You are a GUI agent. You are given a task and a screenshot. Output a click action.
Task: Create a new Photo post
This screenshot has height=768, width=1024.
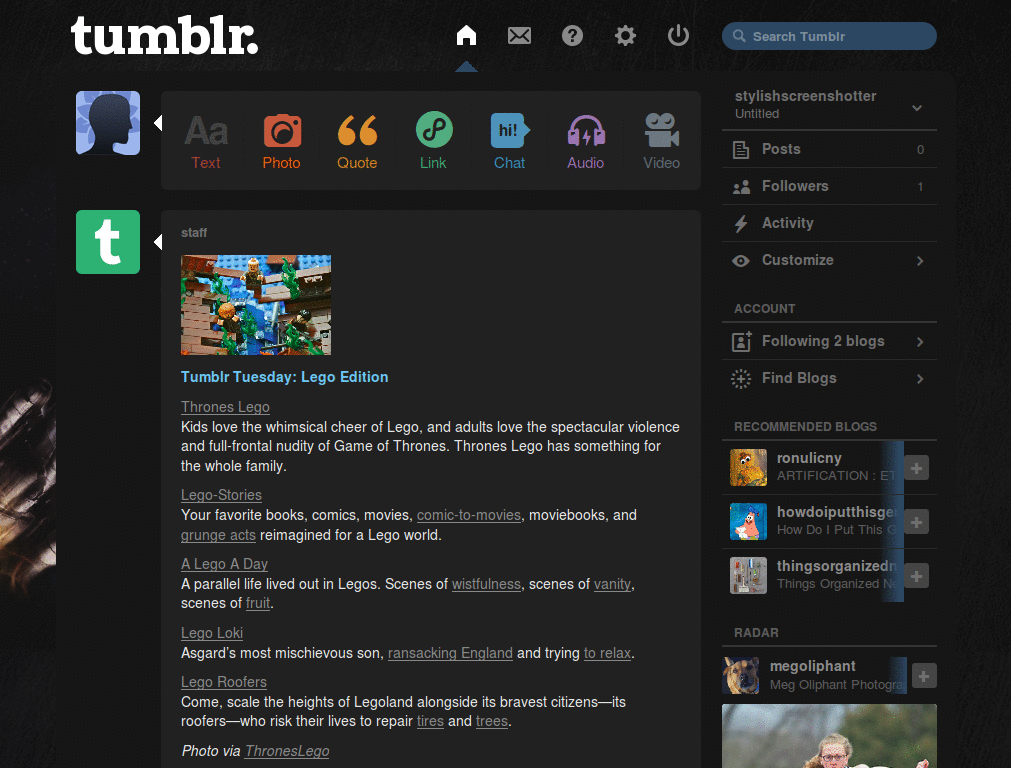pyautogui.click(x=281, y=142)
